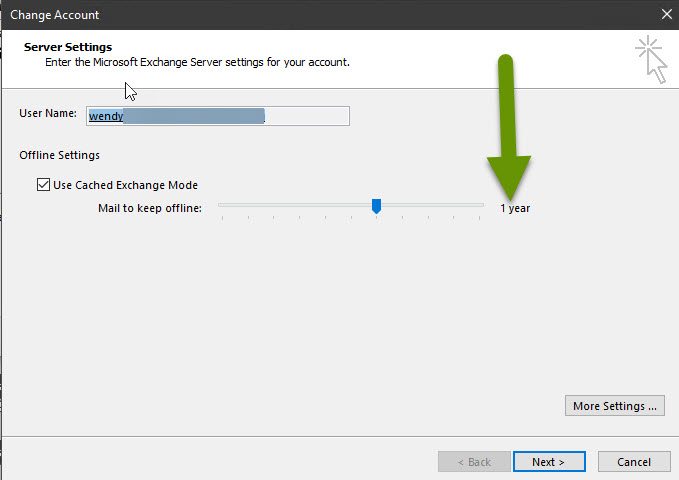Click the Mail to keep offline slider handle

coord(376,206)
